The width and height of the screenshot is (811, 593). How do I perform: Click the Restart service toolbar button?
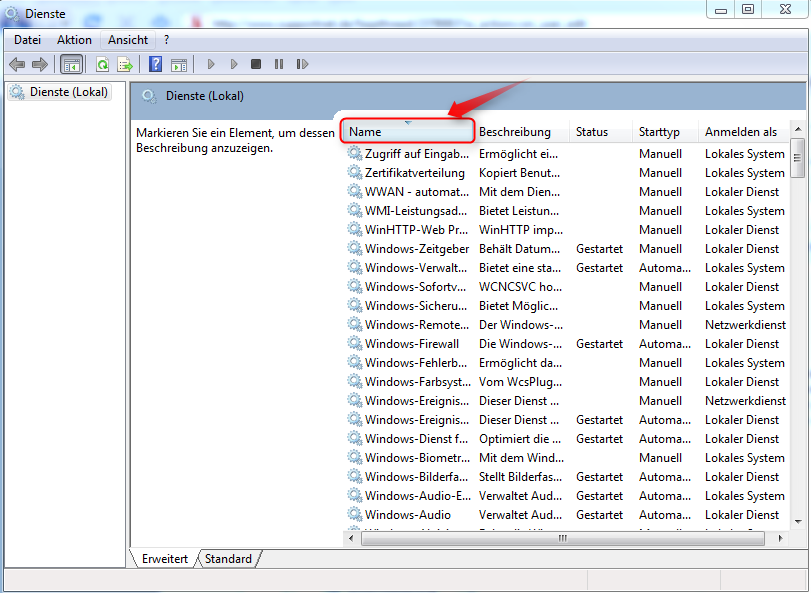pyautogui.click(x=301, y=64)
